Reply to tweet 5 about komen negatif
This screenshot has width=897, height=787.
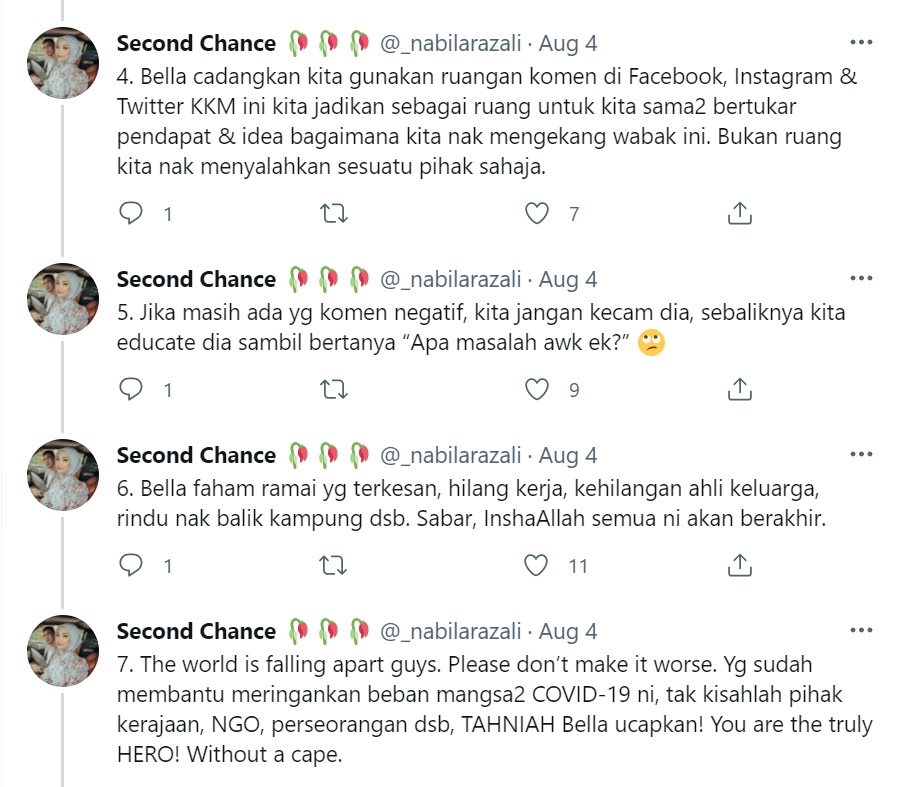[x=132, y=389]
